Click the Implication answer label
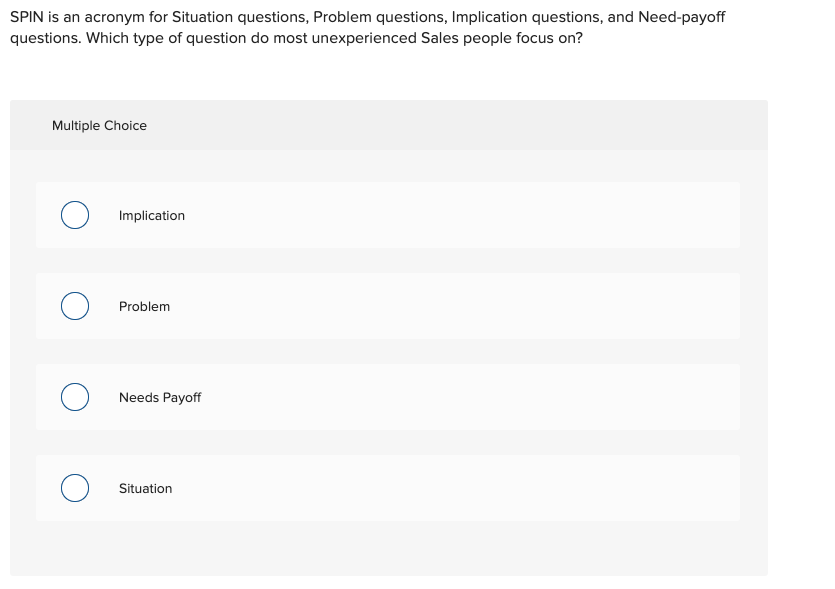Screen dimensions: 835x589 [x=152, y=215]
